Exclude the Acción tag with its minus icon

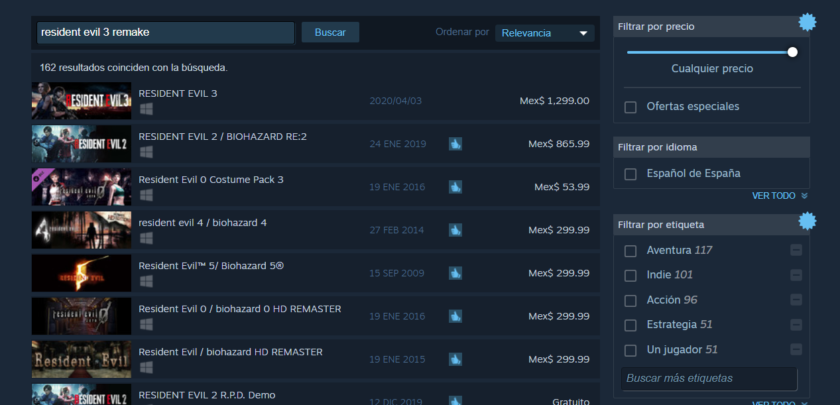(796, 300)
